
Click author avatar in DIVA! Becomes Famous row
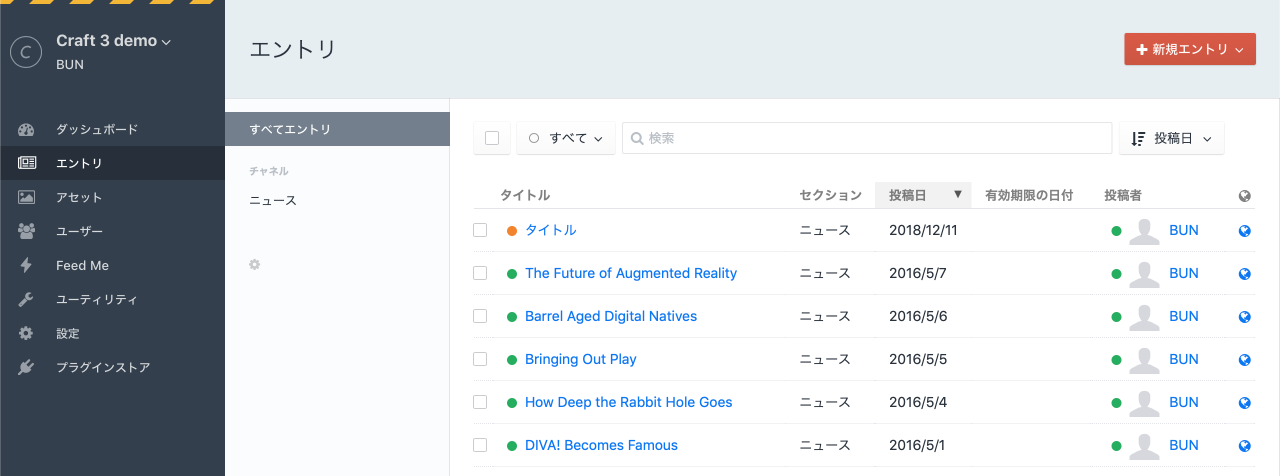point(1144,446)
